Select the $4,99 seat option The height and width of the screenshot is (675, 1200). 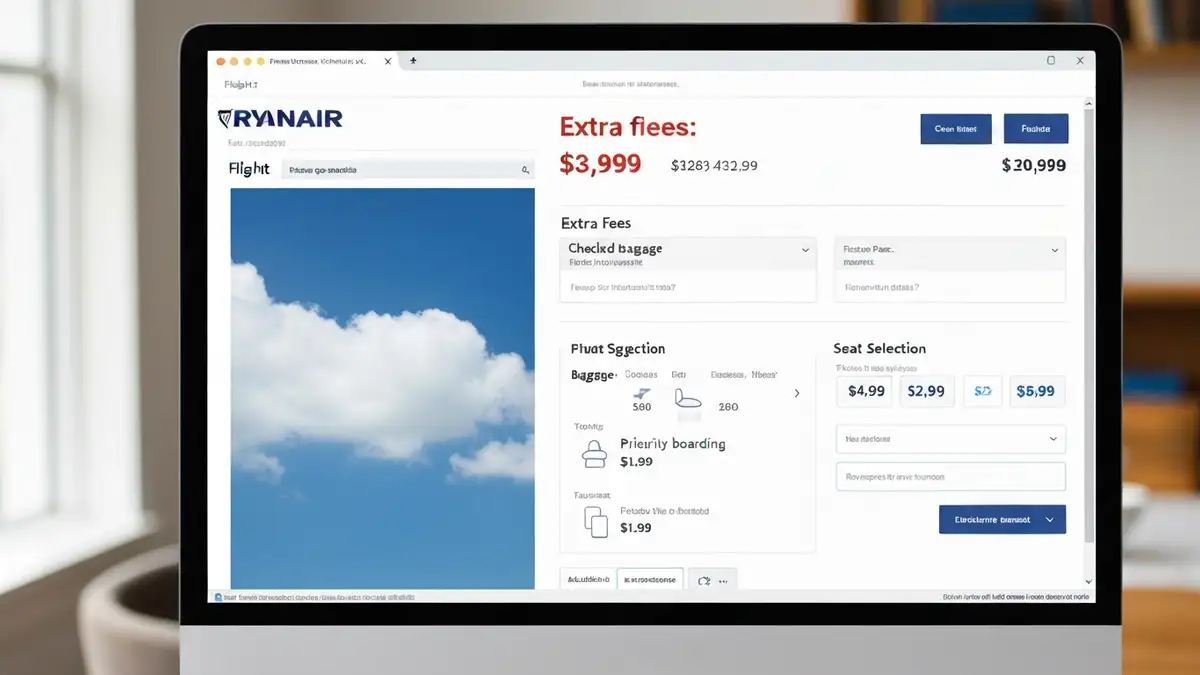(866, 391)
